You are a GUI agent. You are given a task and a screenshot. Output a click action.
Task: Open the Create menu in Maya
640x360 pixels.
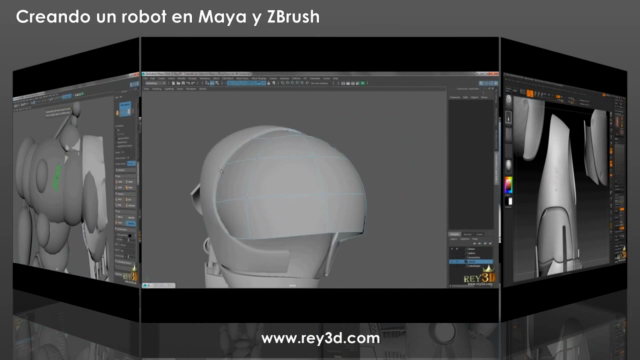[162, 78]
